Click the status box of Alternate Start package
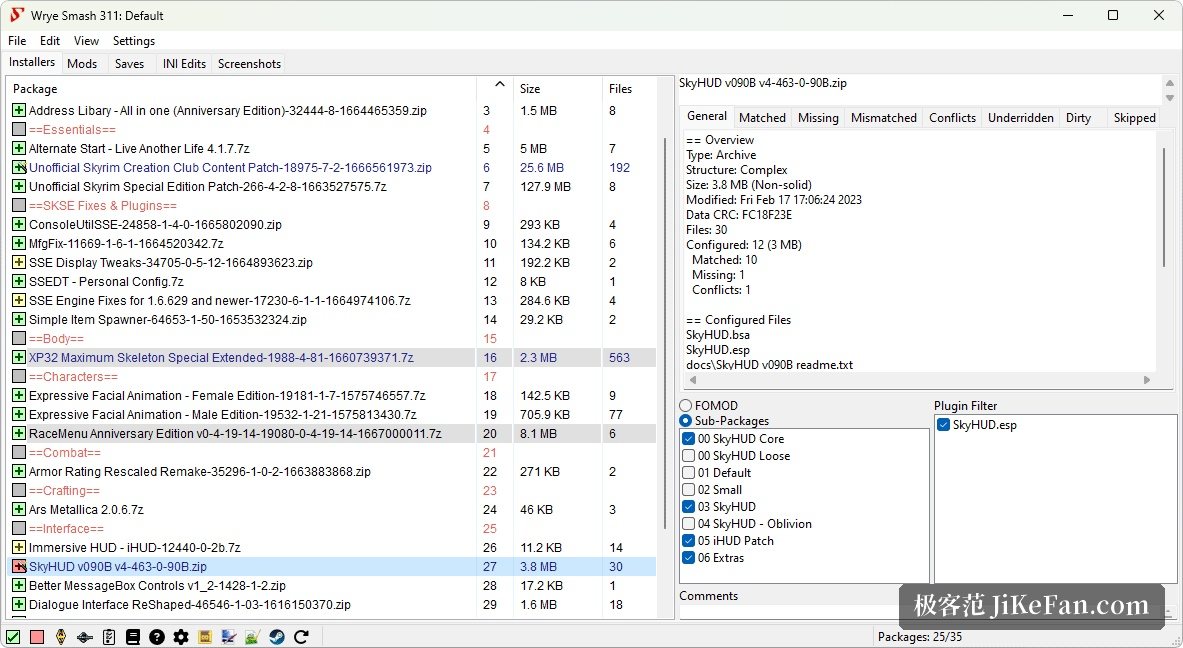Image resolution: width=1183 pixels, height=648 pixels. pyautogui.click(x=20, y=149)
